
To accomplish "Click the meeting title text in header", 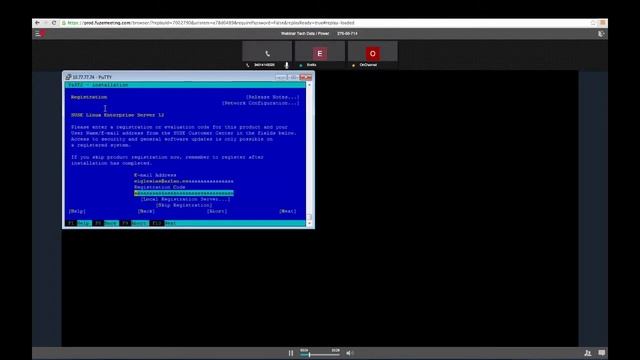I will [305, 33].
